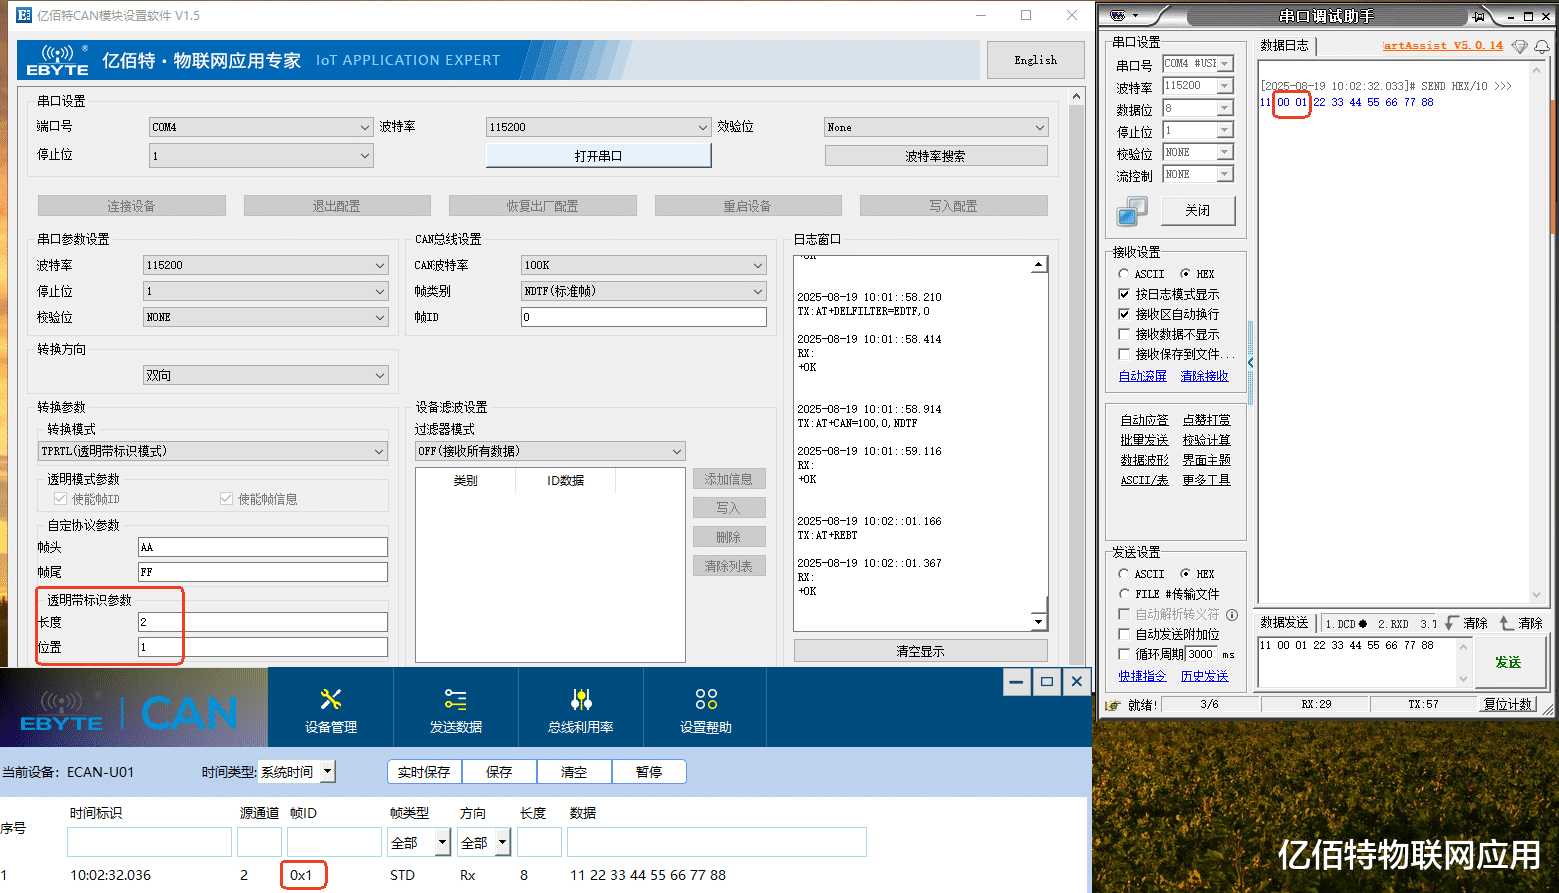Screen dimensions: 1559x893
Task: Click the green 发送 button
Action: click(1508, 662)
